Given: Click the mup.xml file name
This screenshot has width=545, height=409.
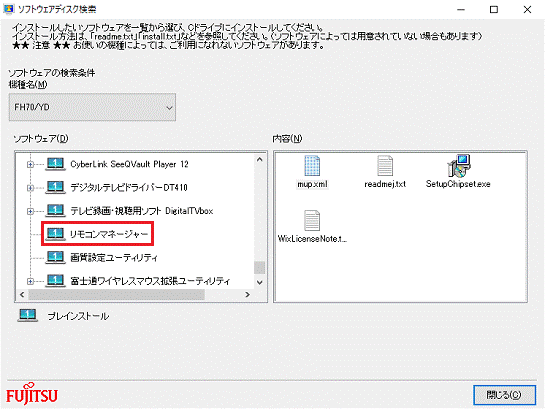Looking at the screenshot, I should [x=312, y=184].
